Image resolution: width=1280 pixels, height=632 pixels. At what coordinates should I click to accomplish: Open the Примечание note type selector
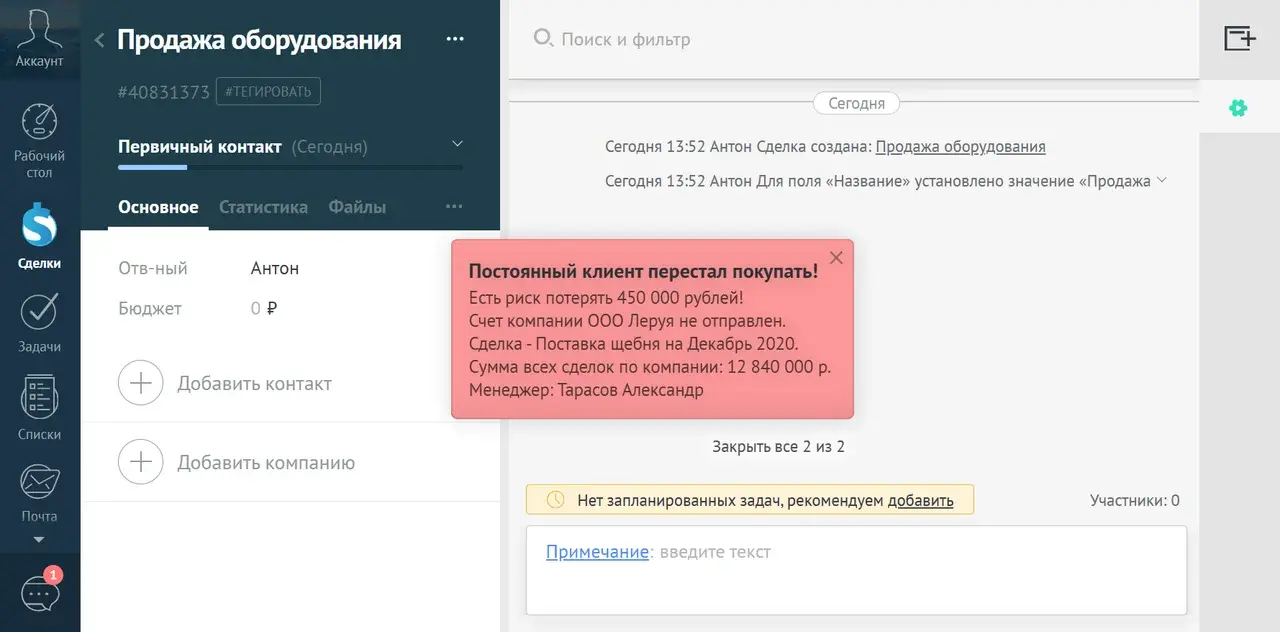(x=597, y=551)
